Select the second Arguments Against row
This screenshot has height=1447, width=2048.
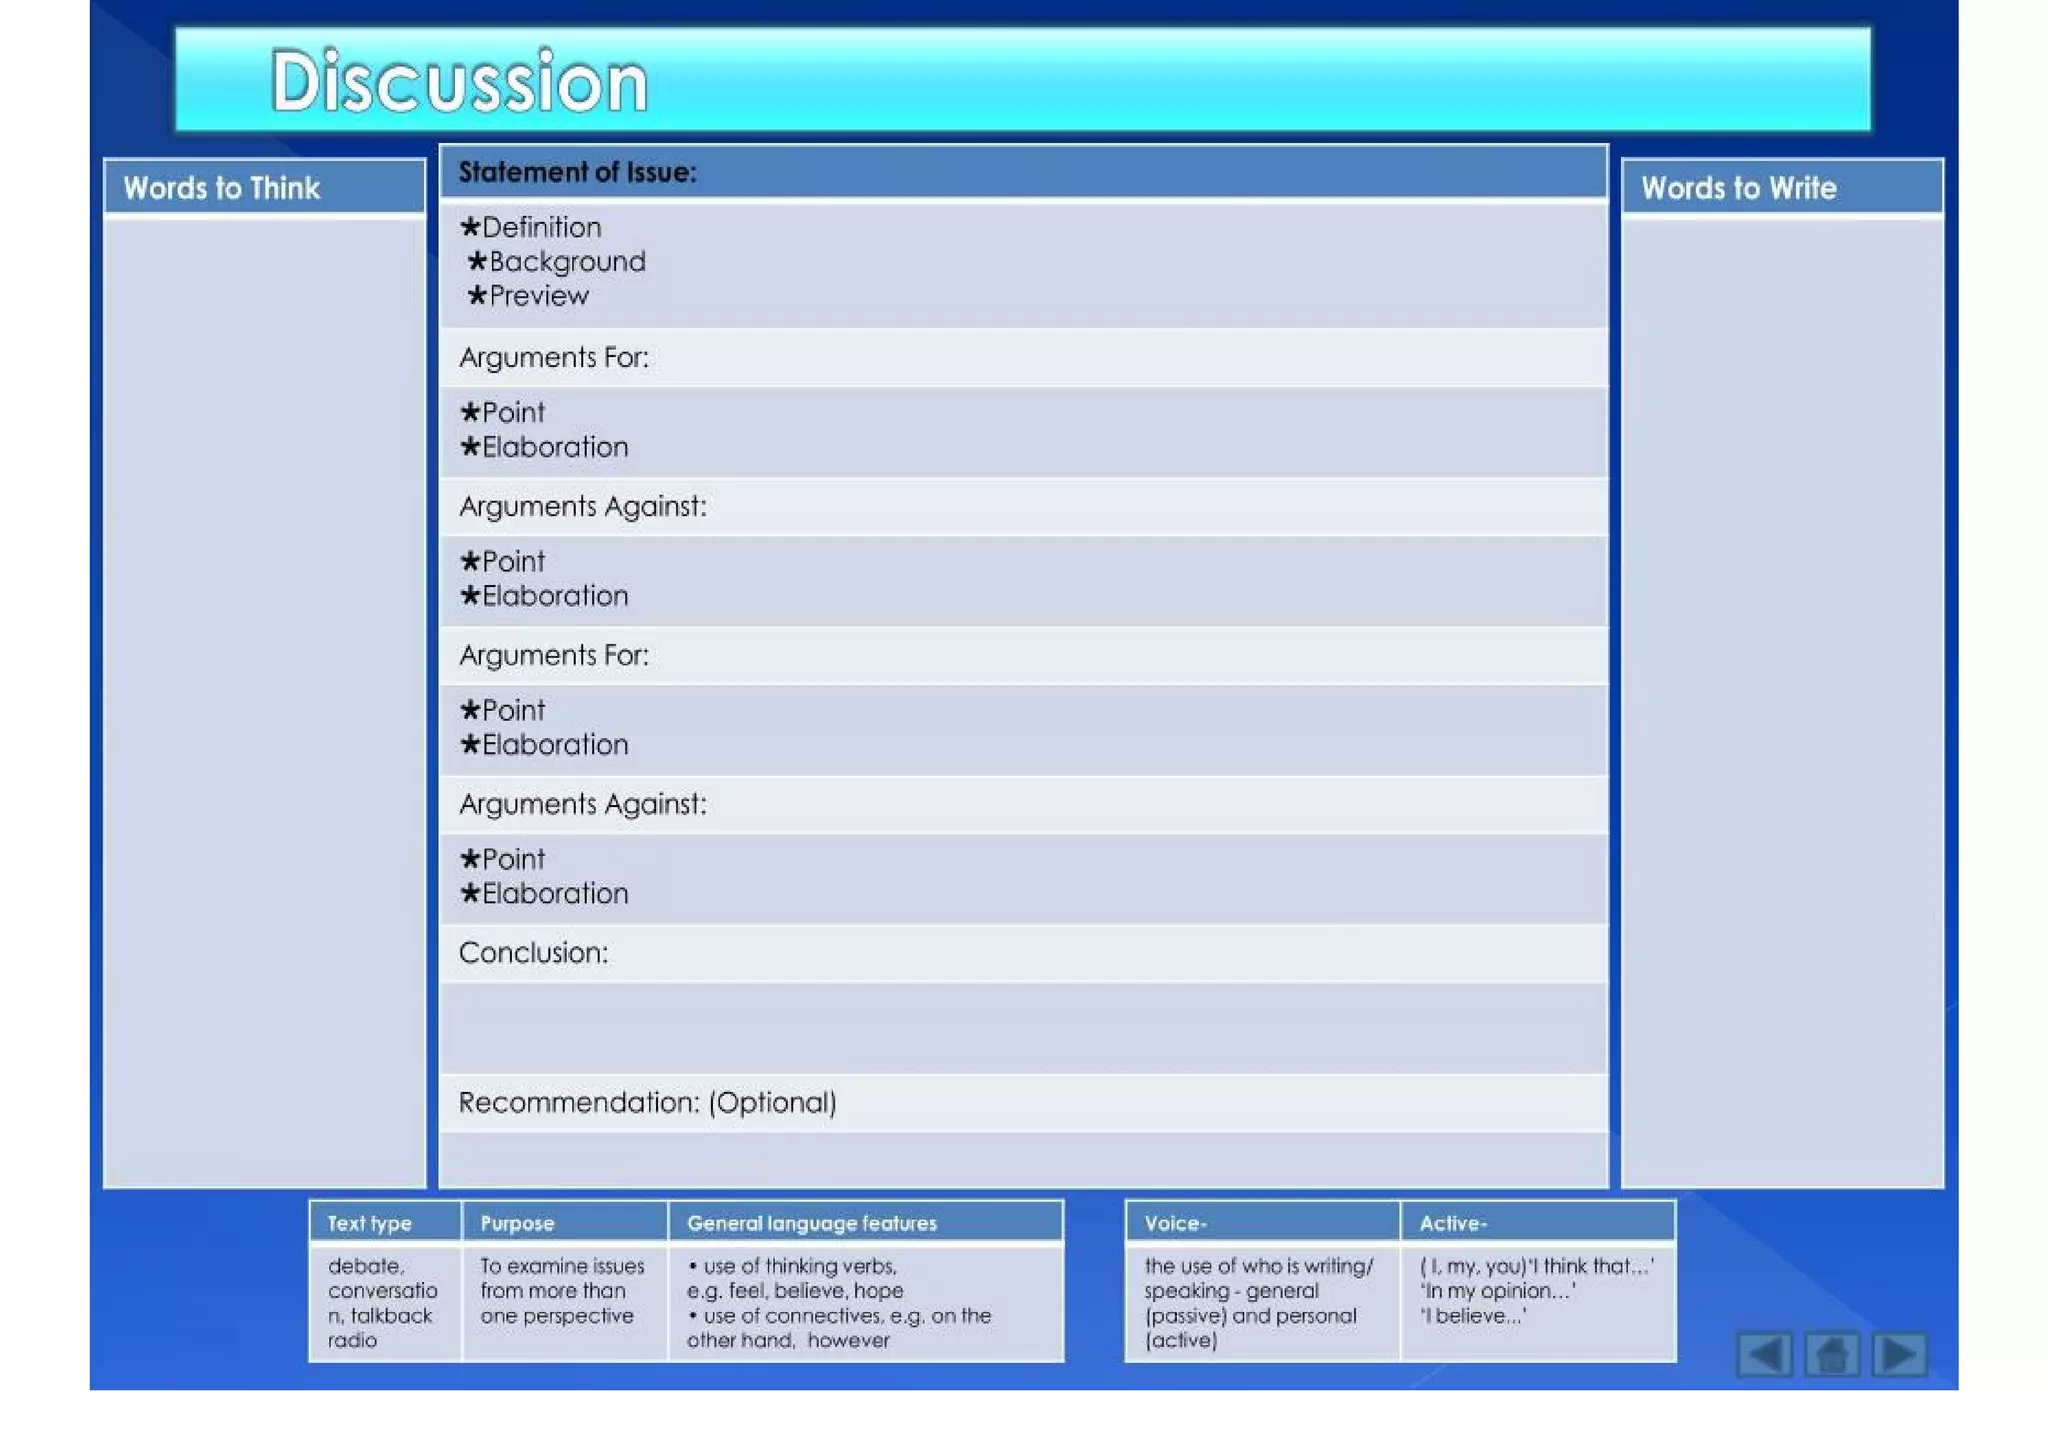(x=1023, y=804)
